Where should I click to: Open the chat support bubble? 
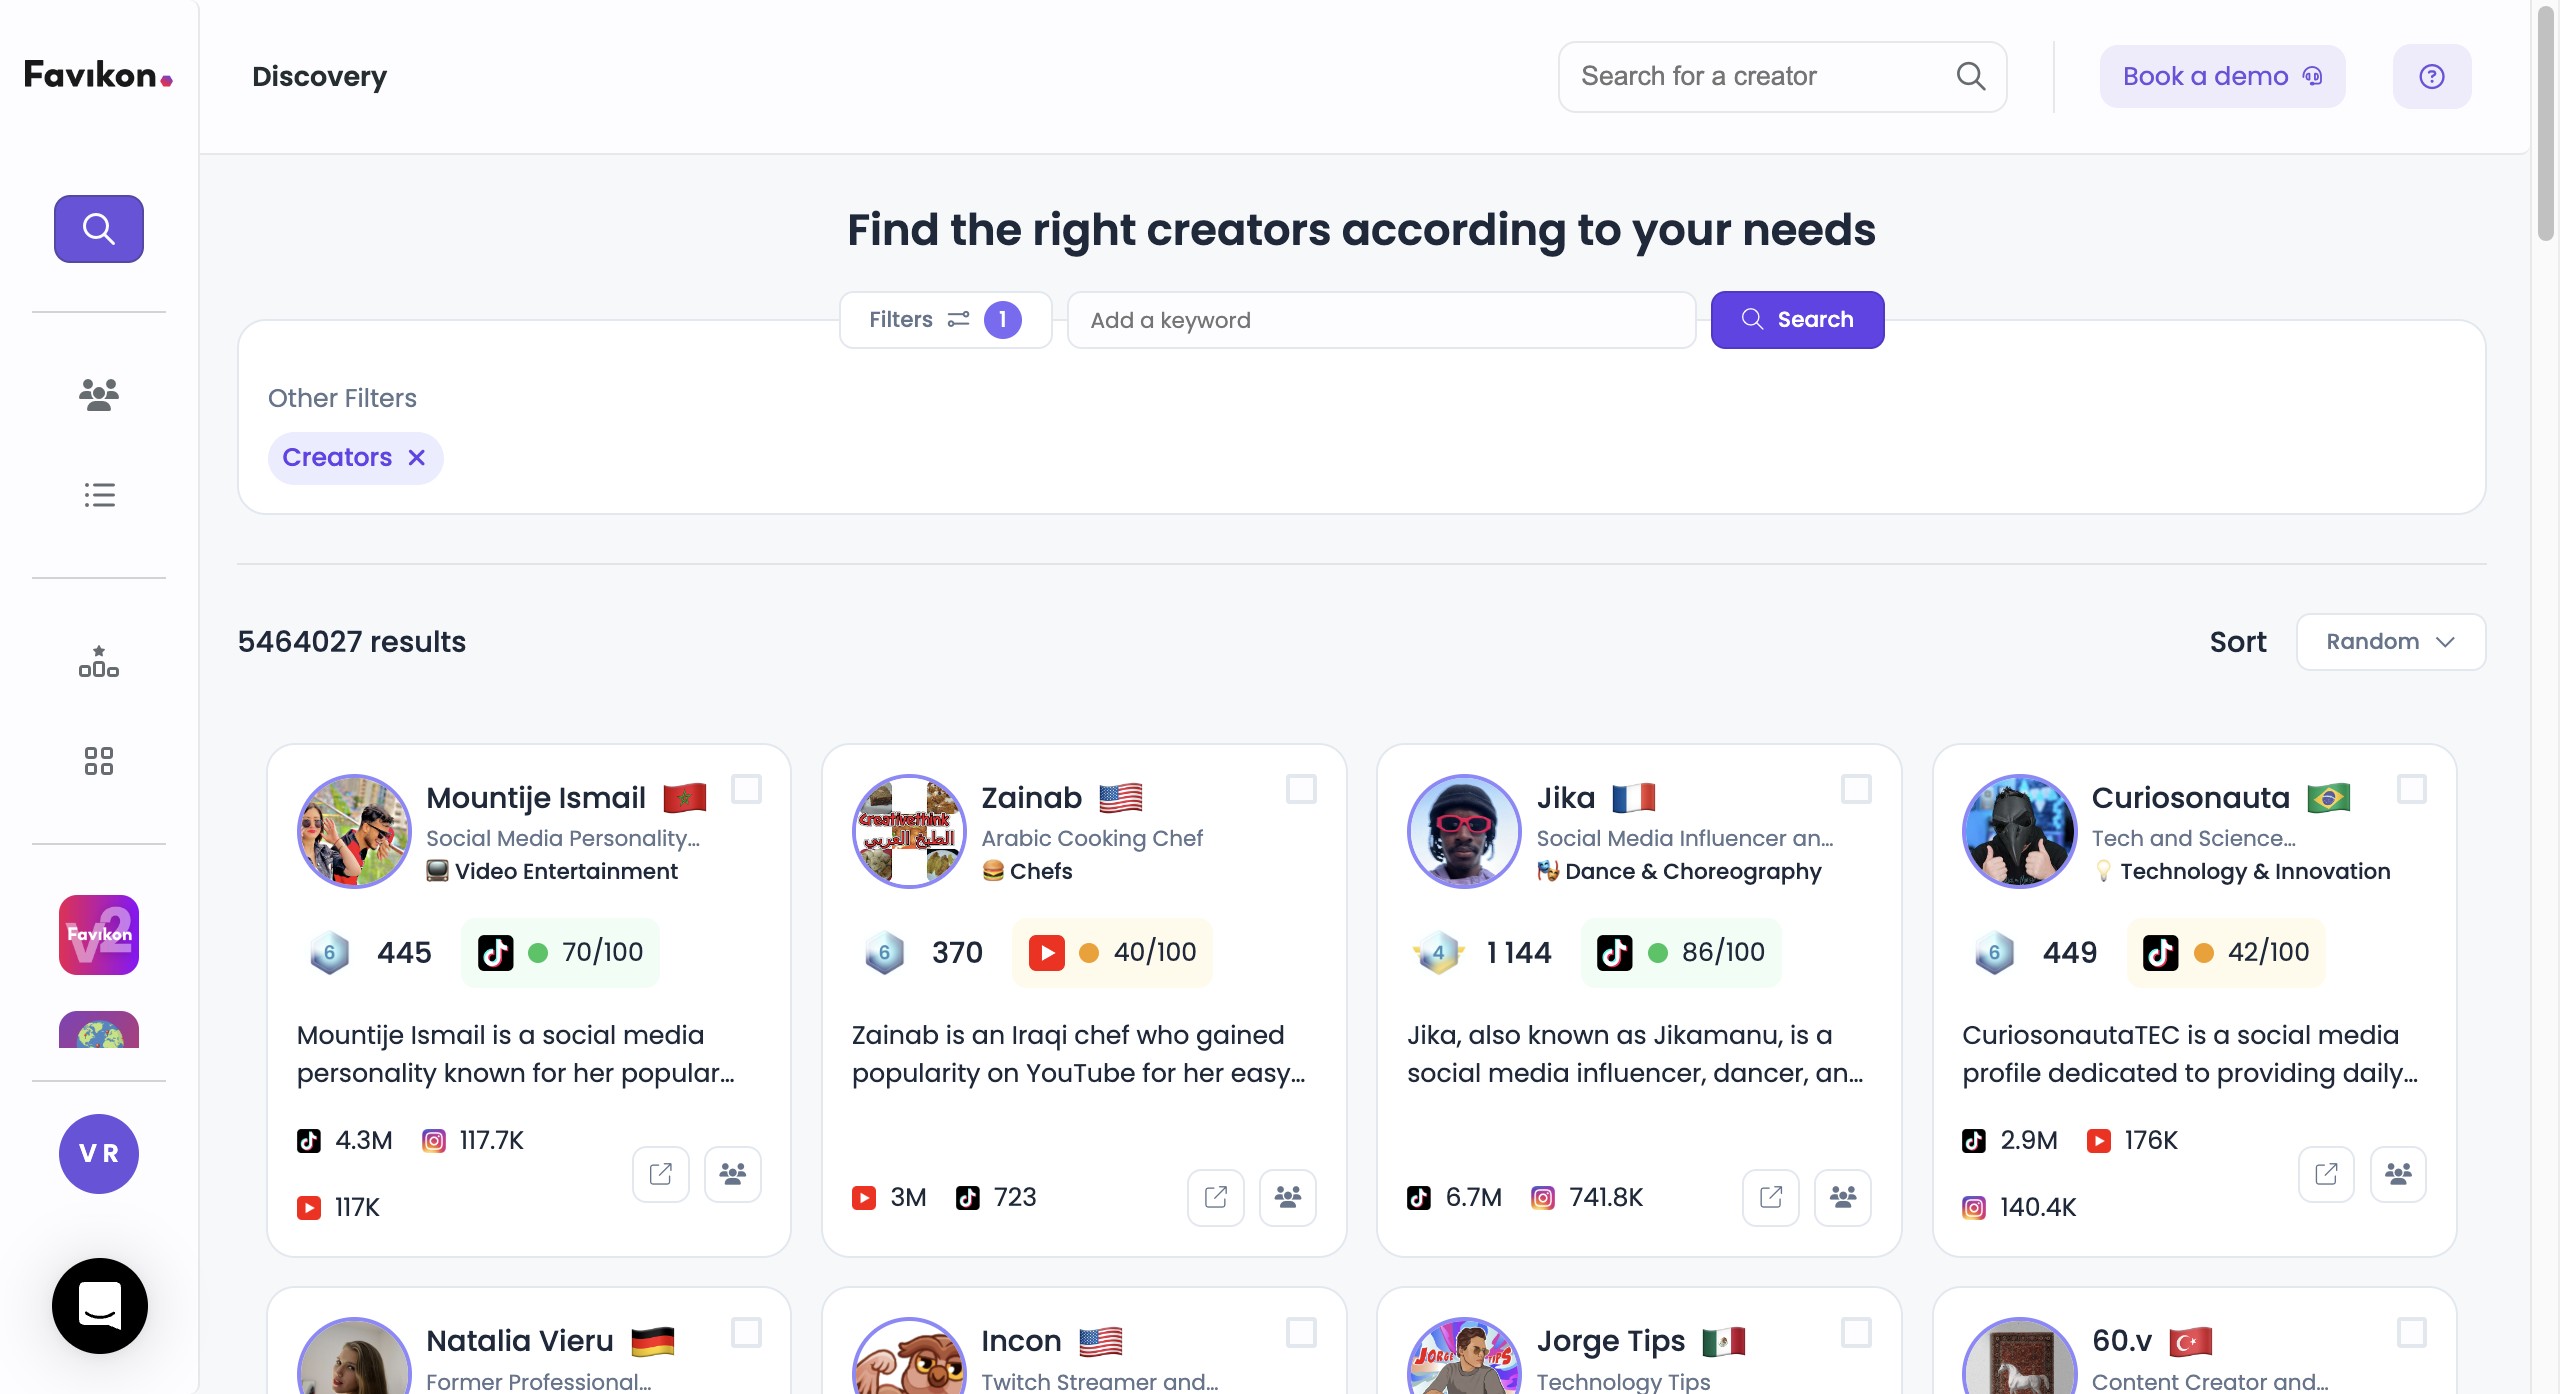[99, 1305]
